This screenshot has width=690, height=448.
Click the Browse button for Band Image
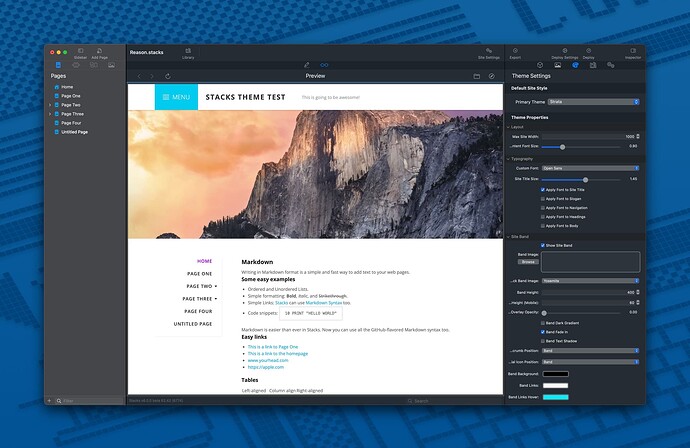[528, 262]
